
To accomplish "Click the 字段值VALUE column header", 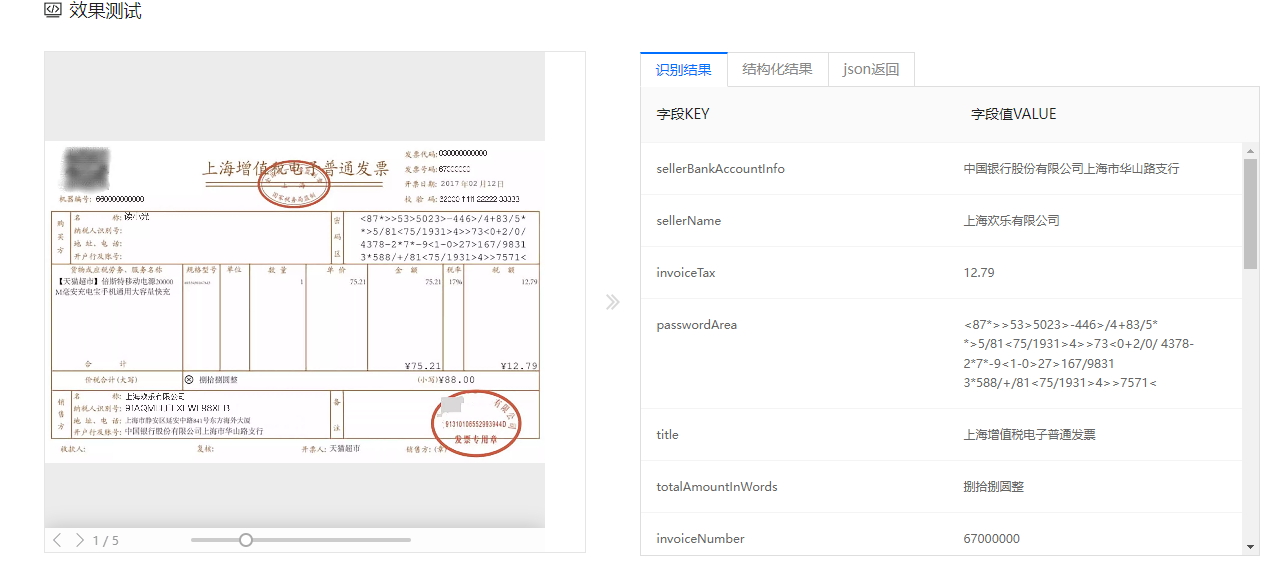I will [x=1014, y=114].
